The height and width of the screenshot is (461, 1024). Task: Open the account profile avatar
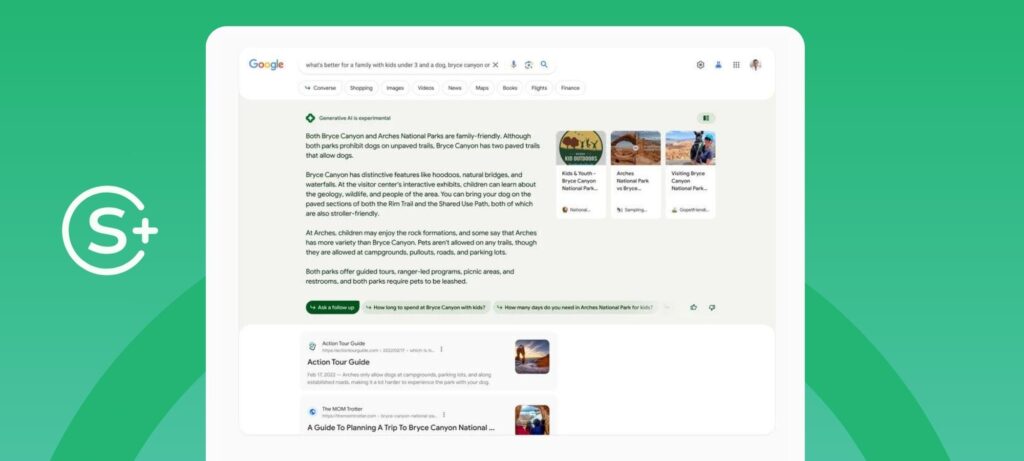pos(756,65)
